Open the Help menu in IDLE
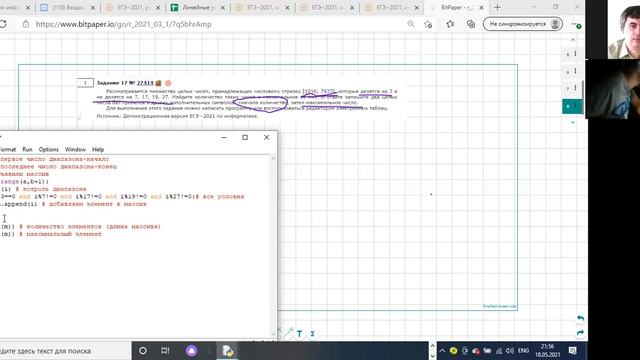 tap(98, 149)
